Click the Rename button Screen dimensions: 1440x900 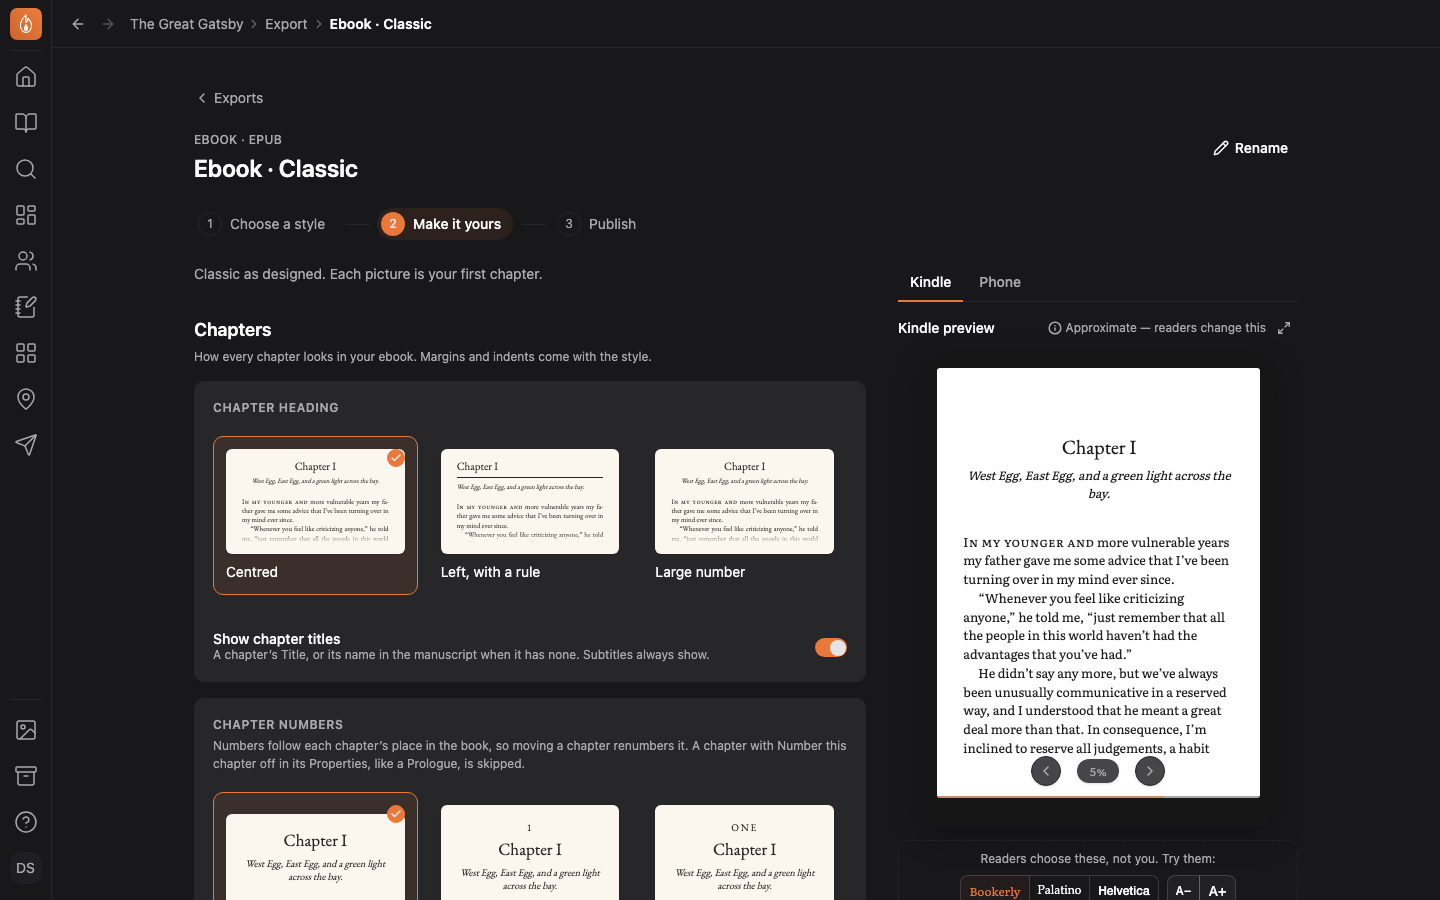point(1250,148)
